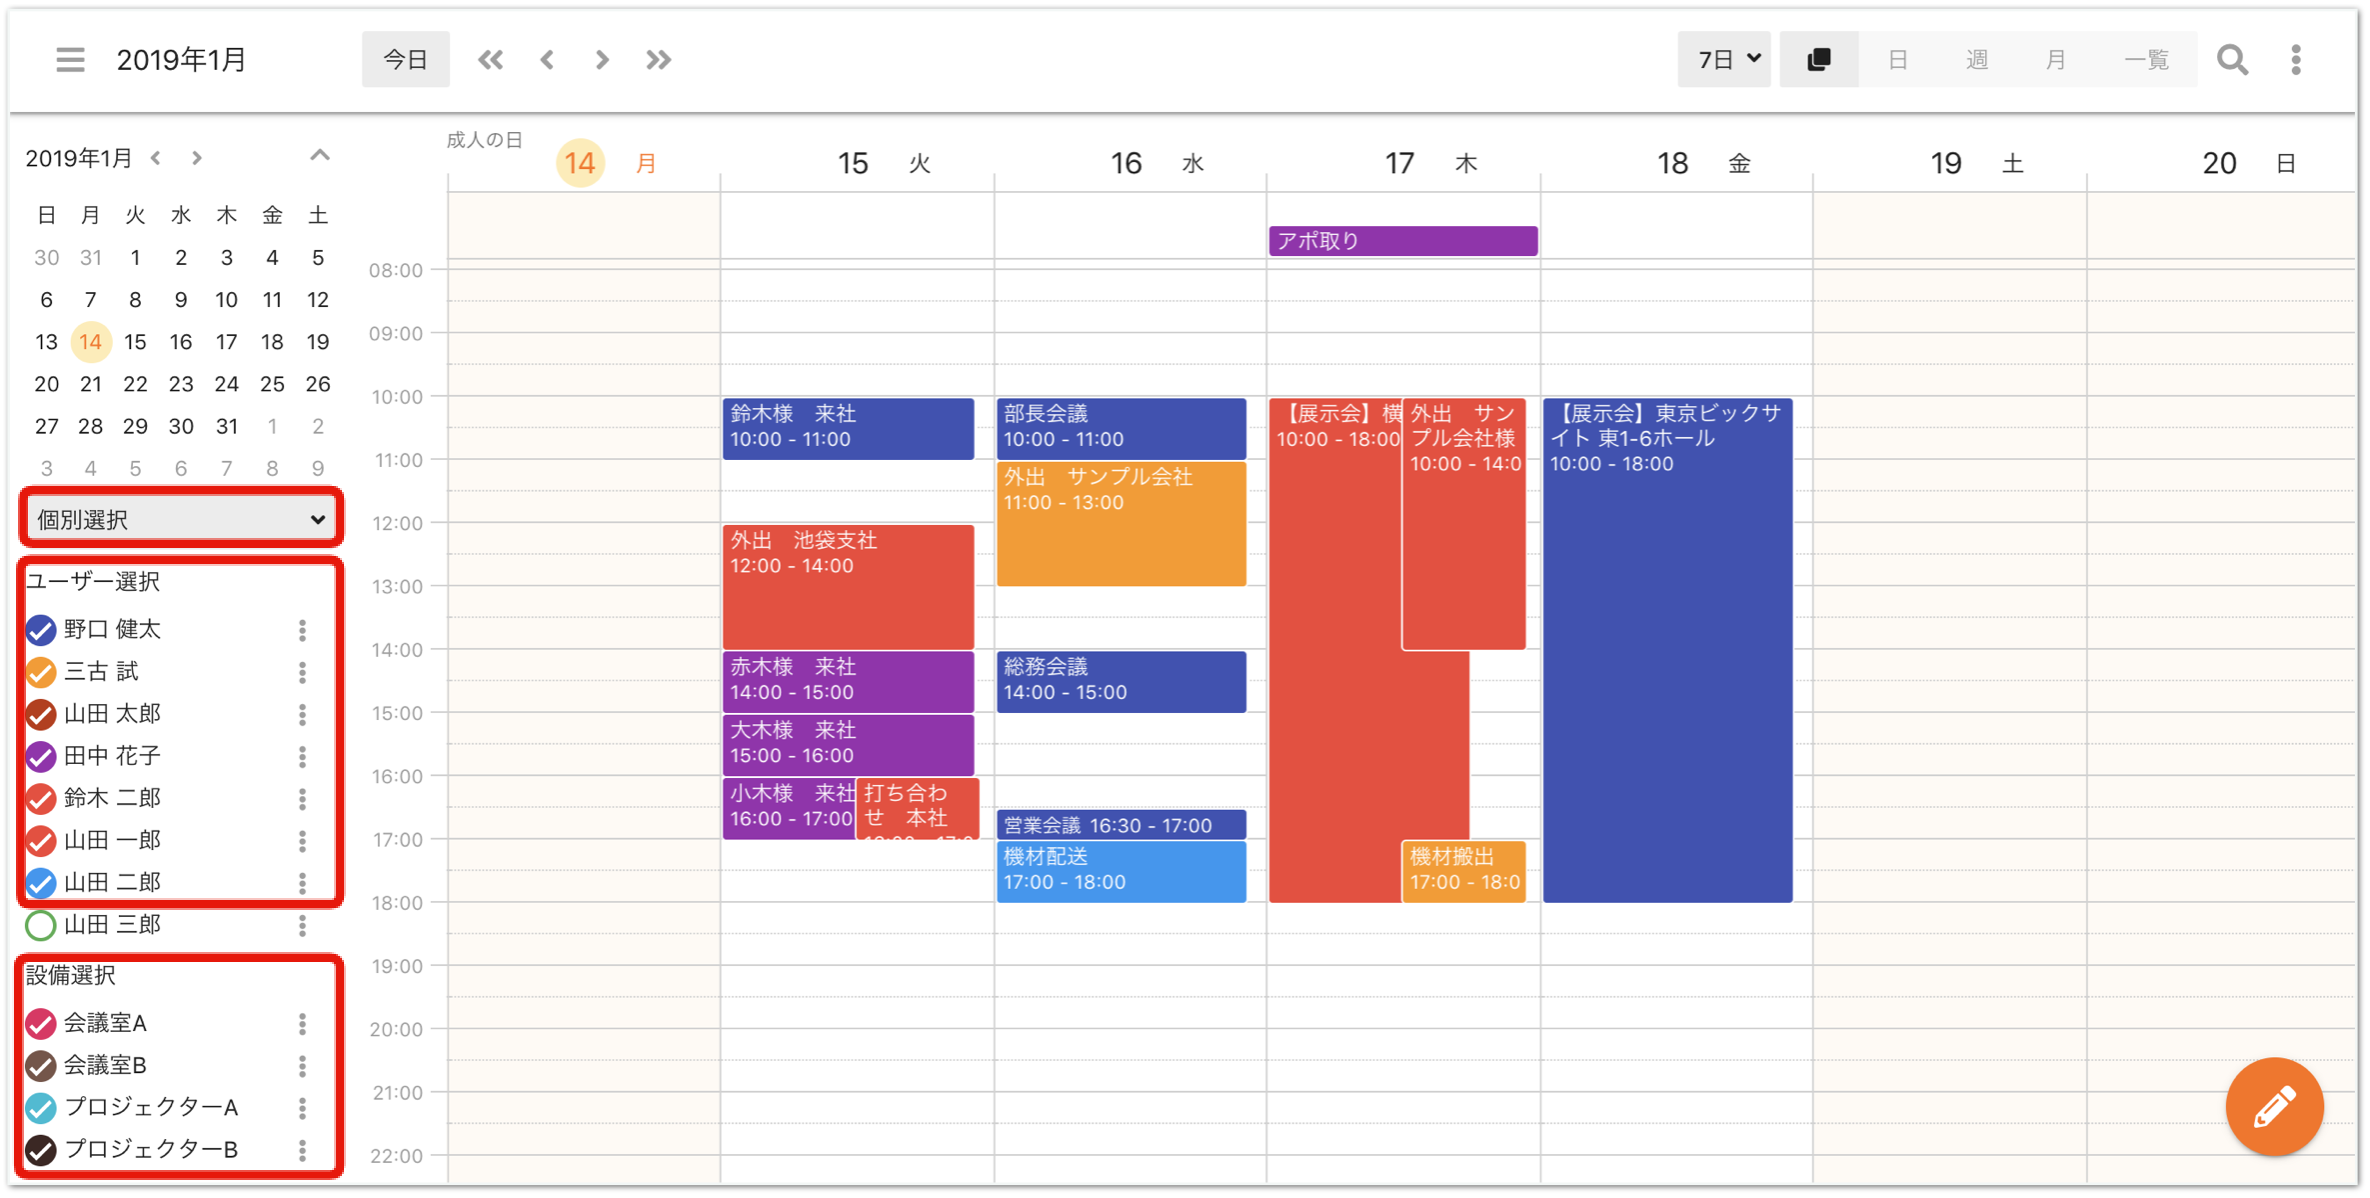Open event 機材配送 17:00-18:00
2370x1198 pixels.
point(1121,871)
